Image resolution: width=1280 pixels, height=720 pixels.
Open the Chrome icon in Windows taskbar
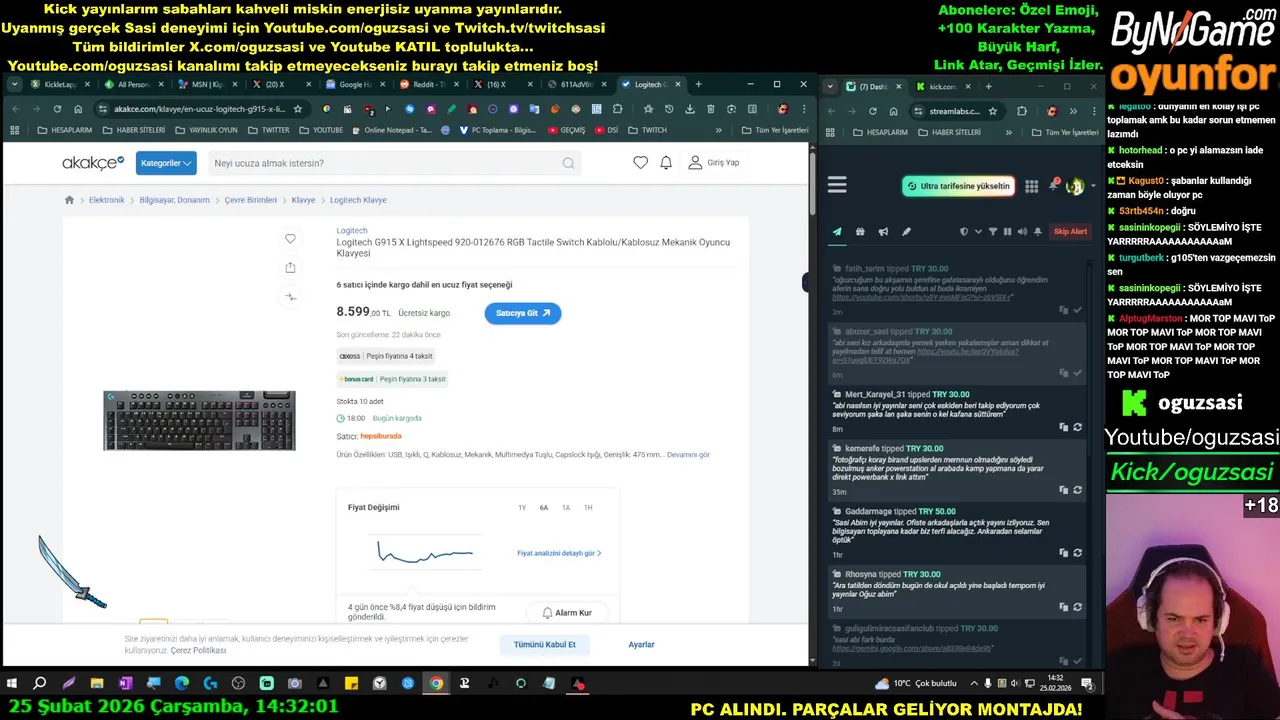(436, 684)
